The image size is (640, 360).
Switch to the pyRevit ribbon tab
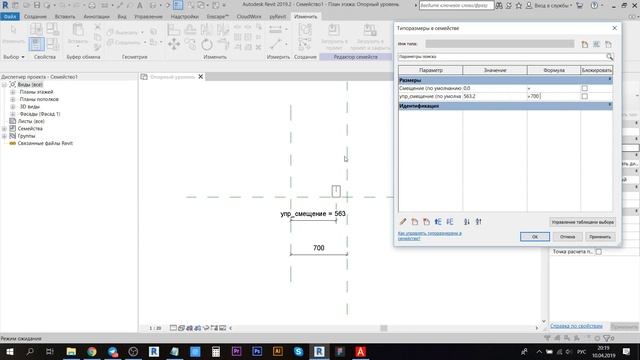[278, 16]
